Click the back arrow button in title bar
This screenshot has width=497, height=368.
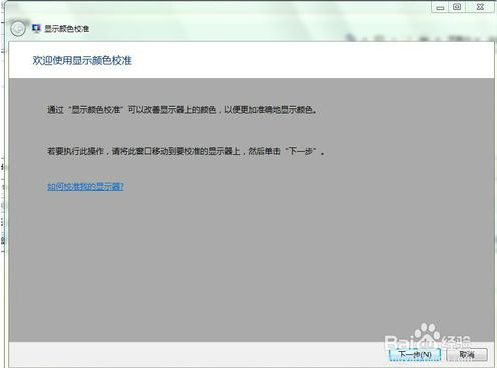pyautogui.click(x=18, y=29)
